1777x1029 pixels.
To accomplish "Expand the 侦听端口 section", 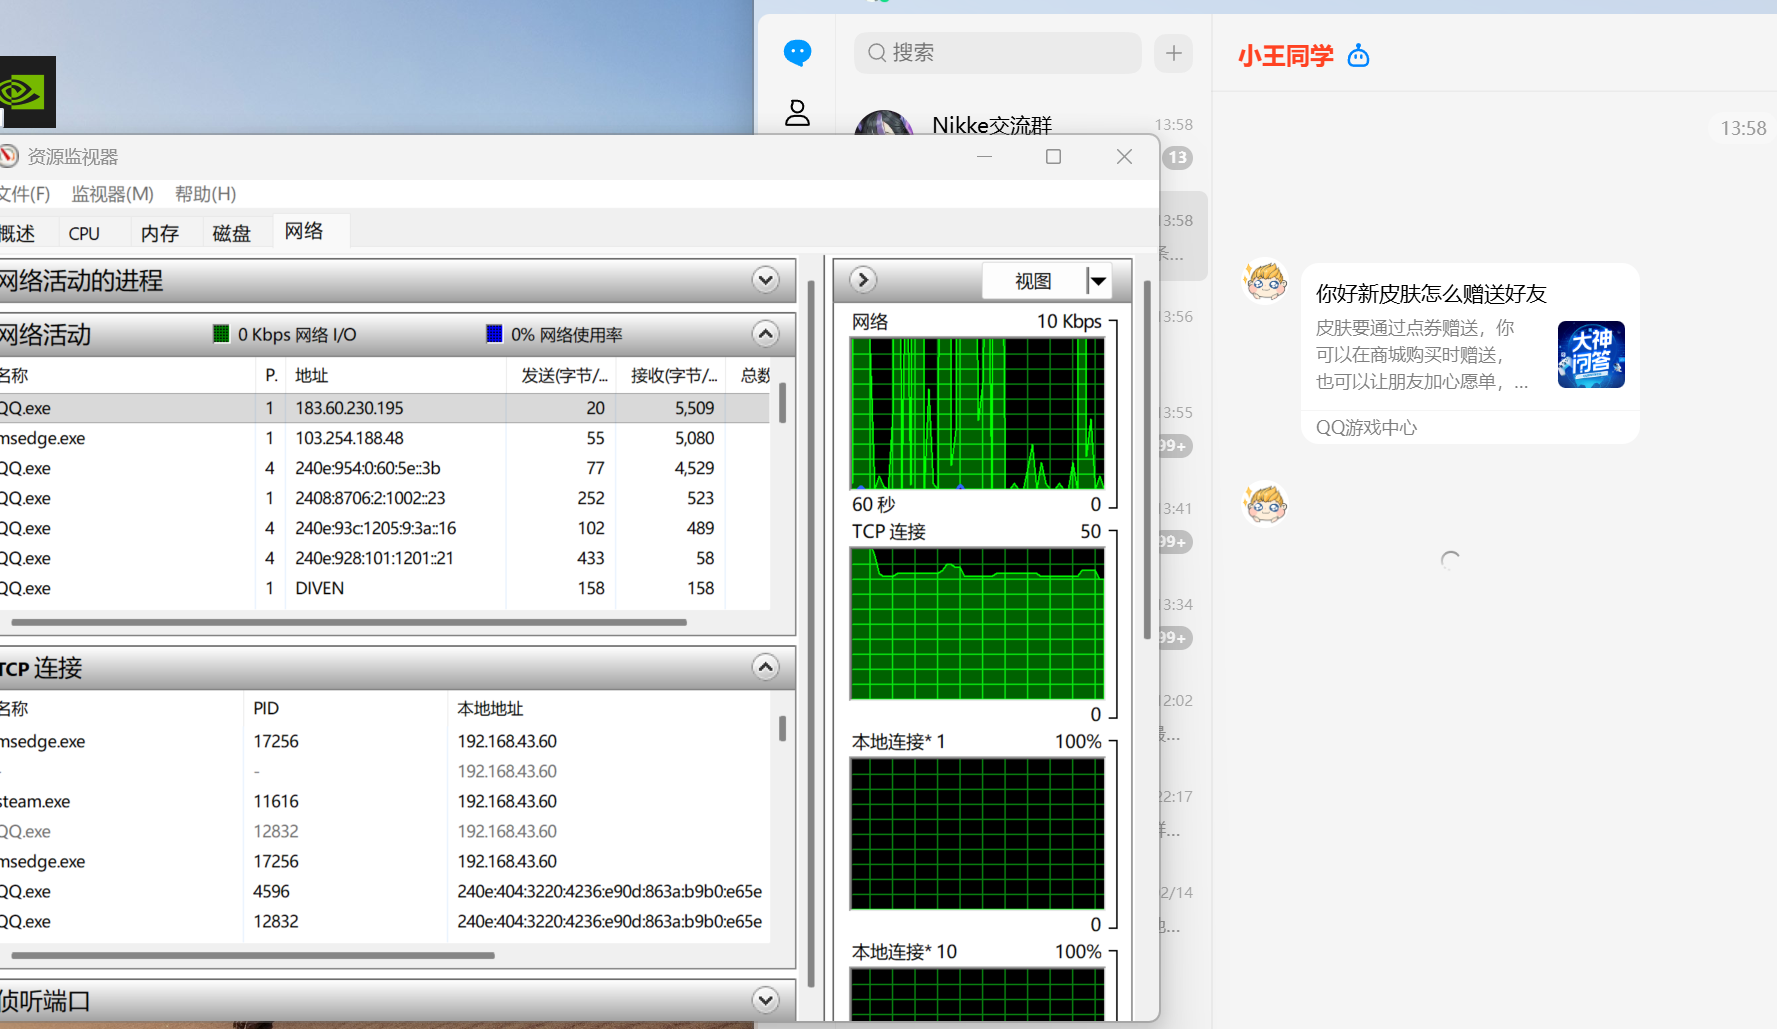I will pyautogui.click(x=765, y=1000).
